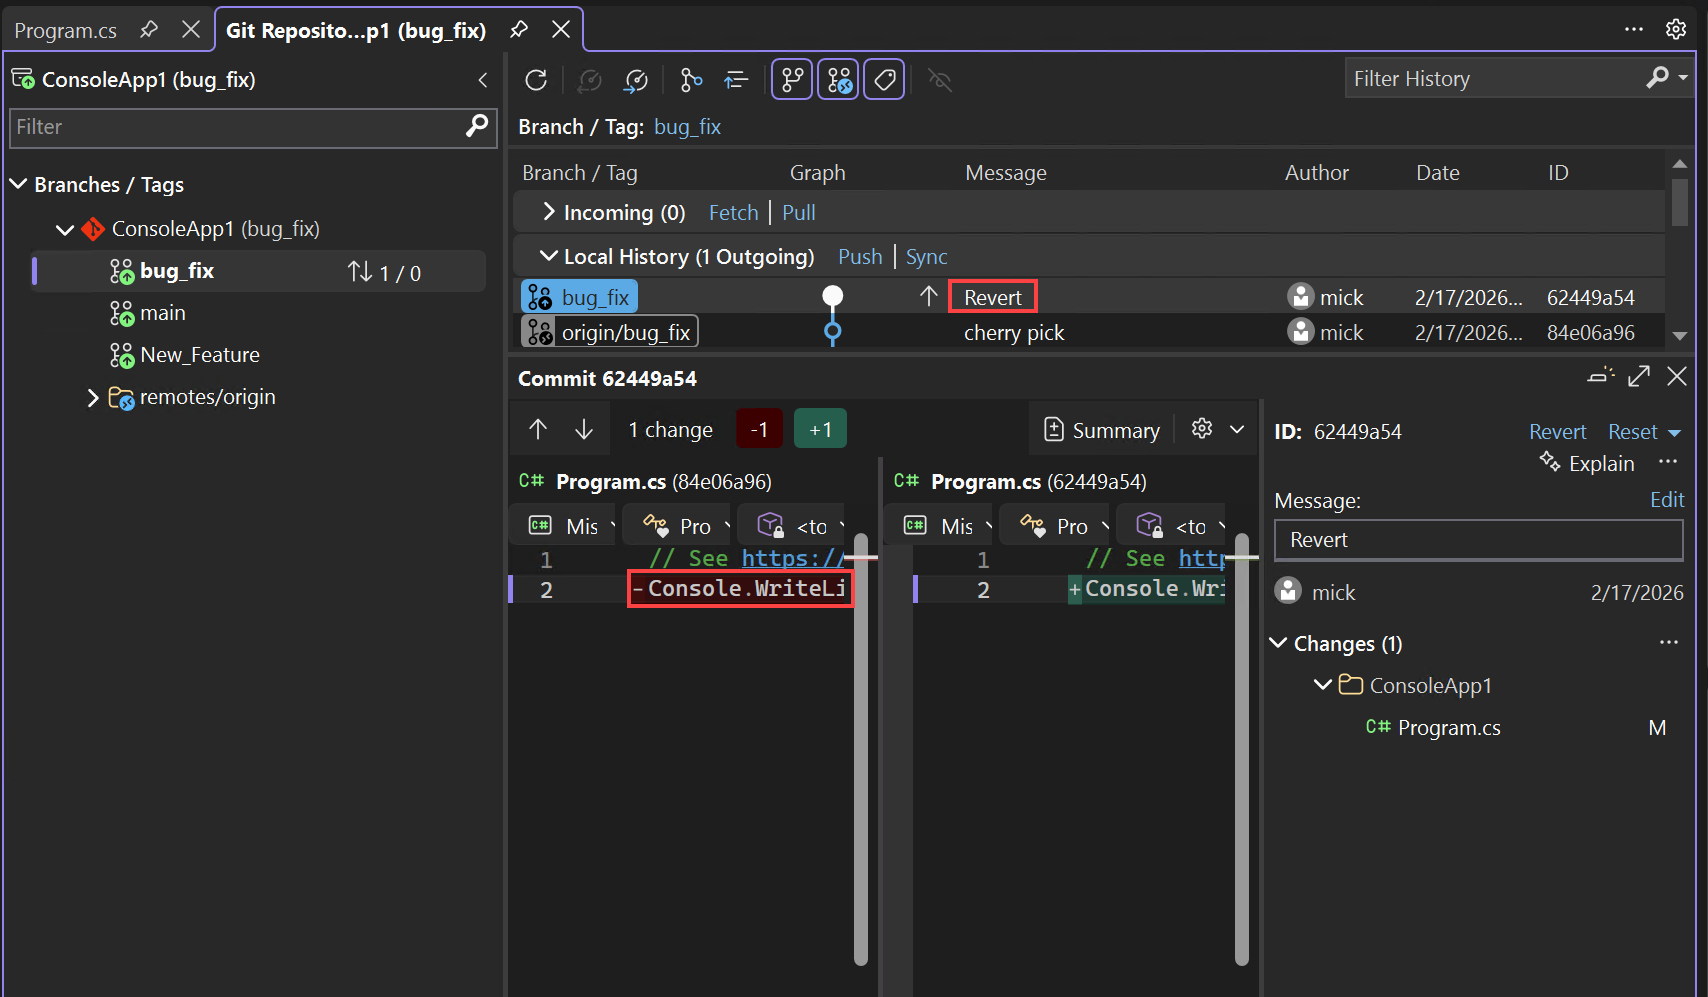Click the search icon in Filter History
Image resolution: width=1708 pixels, height=997 pixels.
click(1659, 78)
